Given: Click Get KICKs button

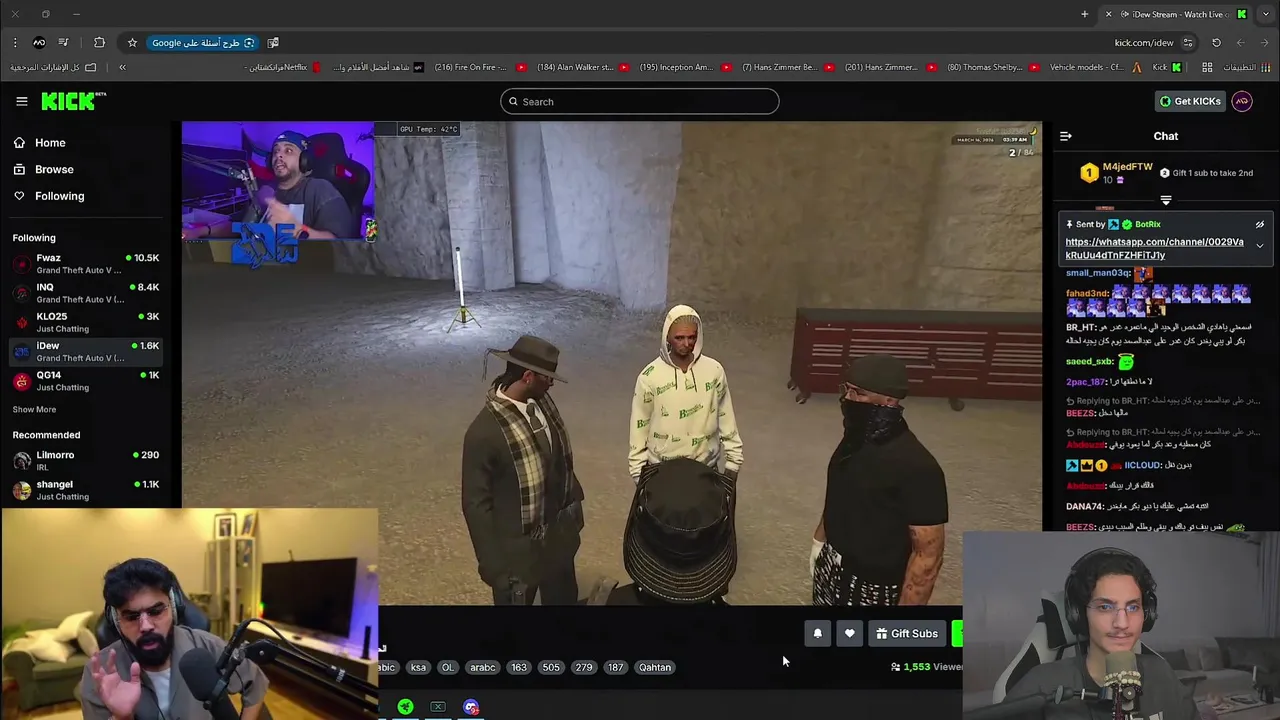Looking at the screenshot, I should (x=1189, y=101).
